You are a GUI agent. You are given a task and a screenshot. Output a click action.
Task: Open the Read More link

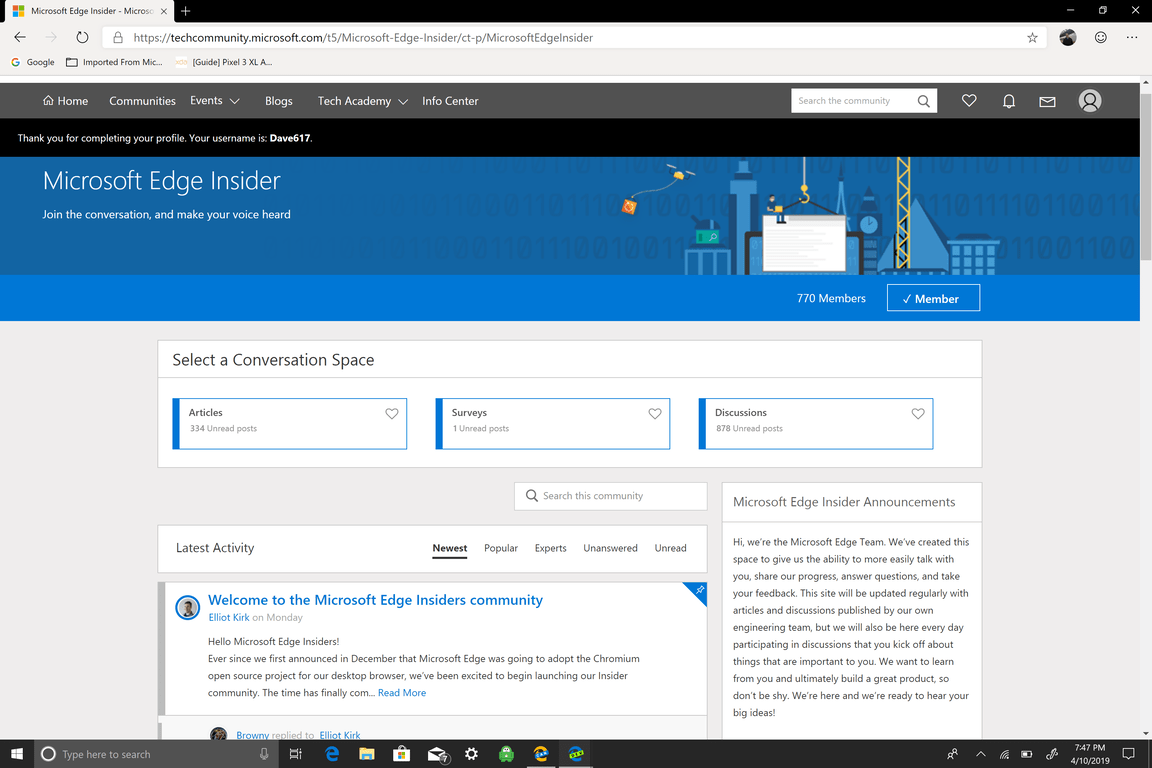402,693
